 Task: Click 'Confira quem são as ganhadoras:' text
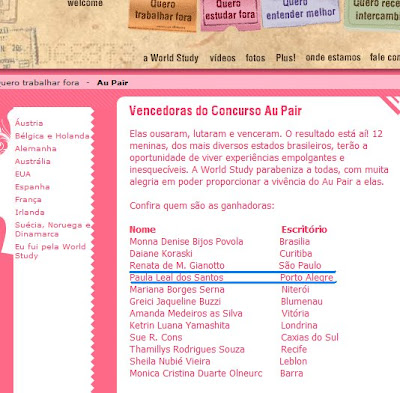202,206
